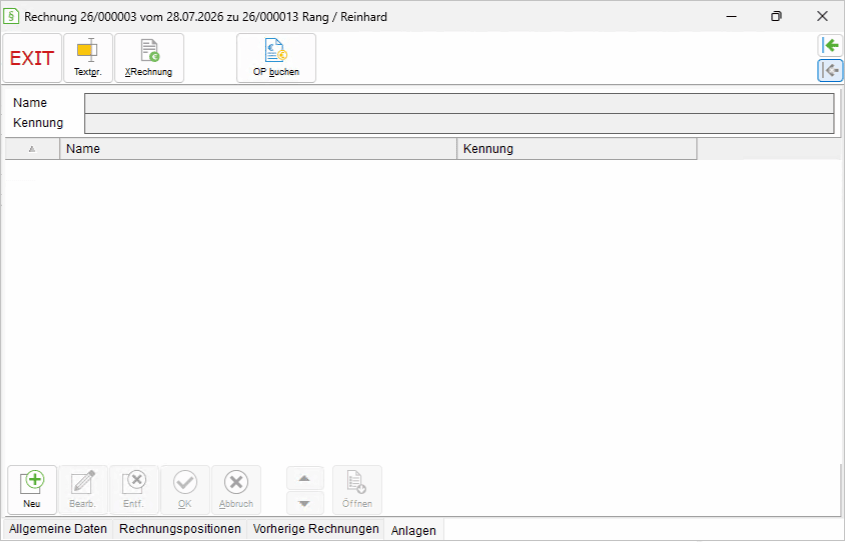Move entry up with the up arrow
This screenshot has width=845, height=542.
[304, 478]
